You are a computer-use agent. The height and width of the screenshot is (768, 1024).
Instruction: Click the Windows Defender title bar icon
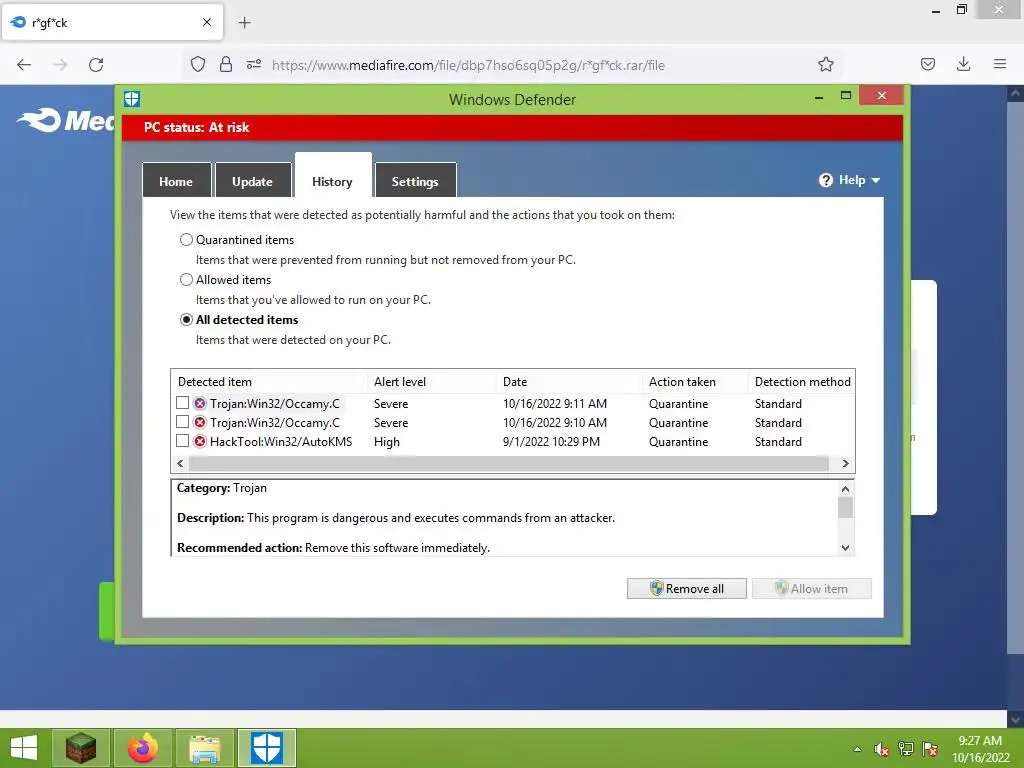(132, 99)
